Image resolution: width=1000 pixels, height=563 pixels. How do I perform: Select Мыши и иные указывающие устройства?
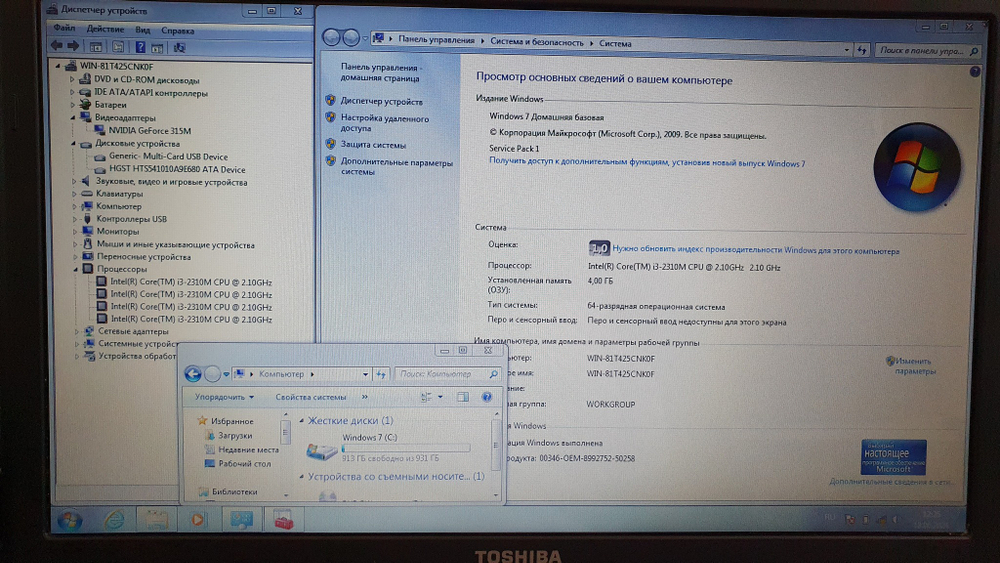pyautogui.click(x=175, y=244)
